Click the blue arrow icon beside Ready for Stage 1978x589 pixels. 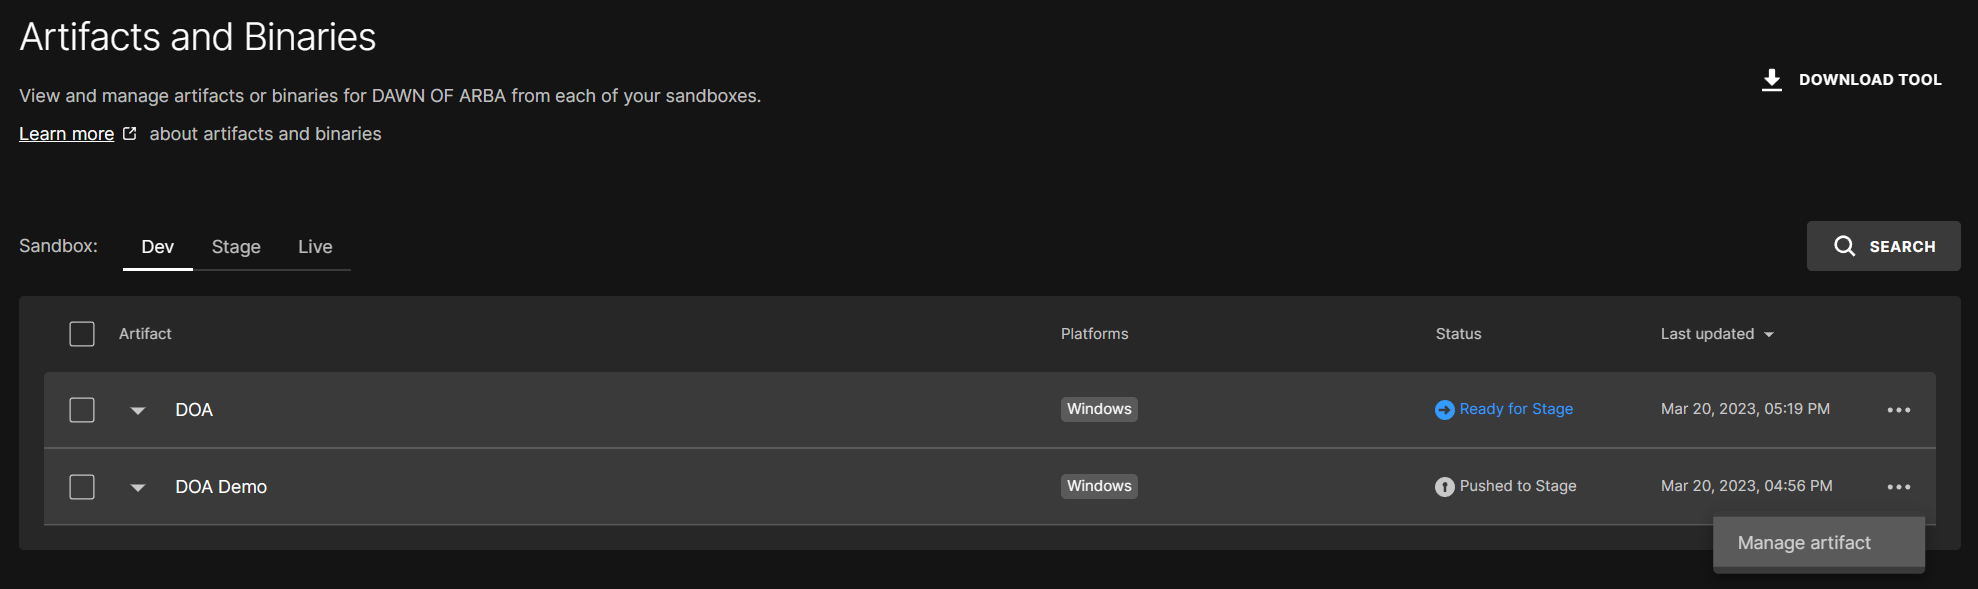point(1443,409)
